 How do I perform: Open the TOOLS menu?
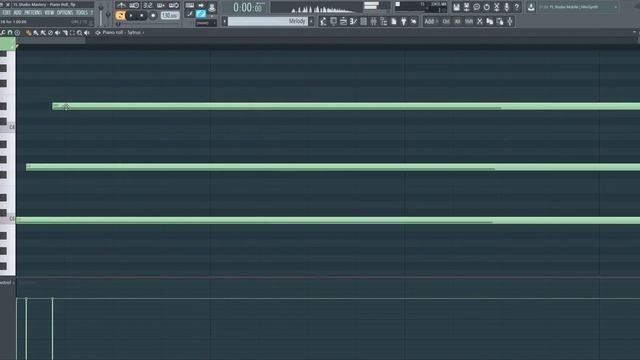pyautogui.click(x=82, y=13)
